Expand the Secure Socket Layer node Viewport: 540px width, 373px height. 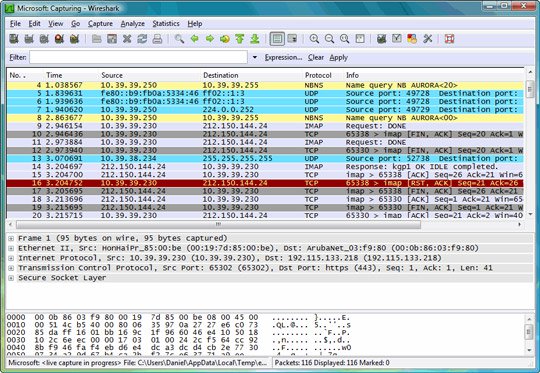click(11, 278)
